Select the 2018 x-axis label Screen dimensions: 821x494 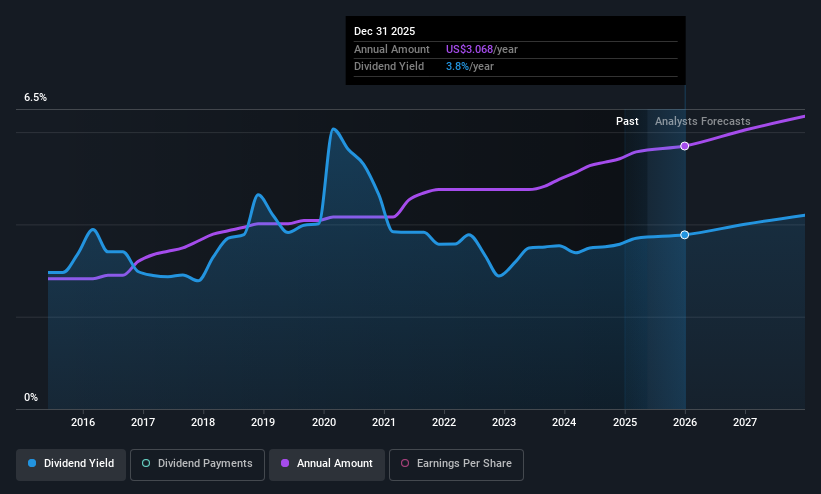pyautogui.click(x=203, y=422)
